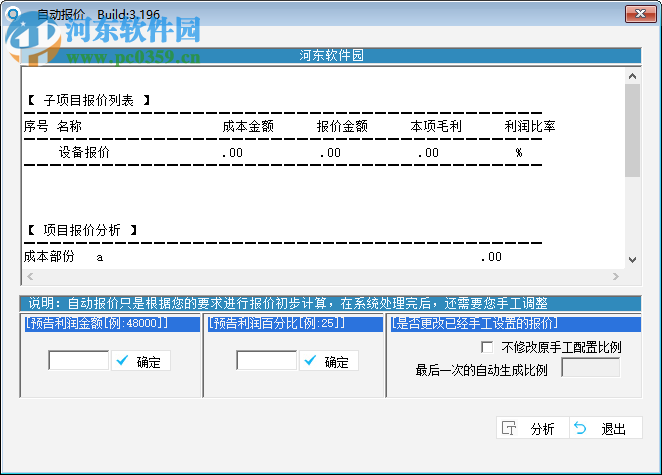Click the 利润比率 column header text

click(x=530, y=126)
